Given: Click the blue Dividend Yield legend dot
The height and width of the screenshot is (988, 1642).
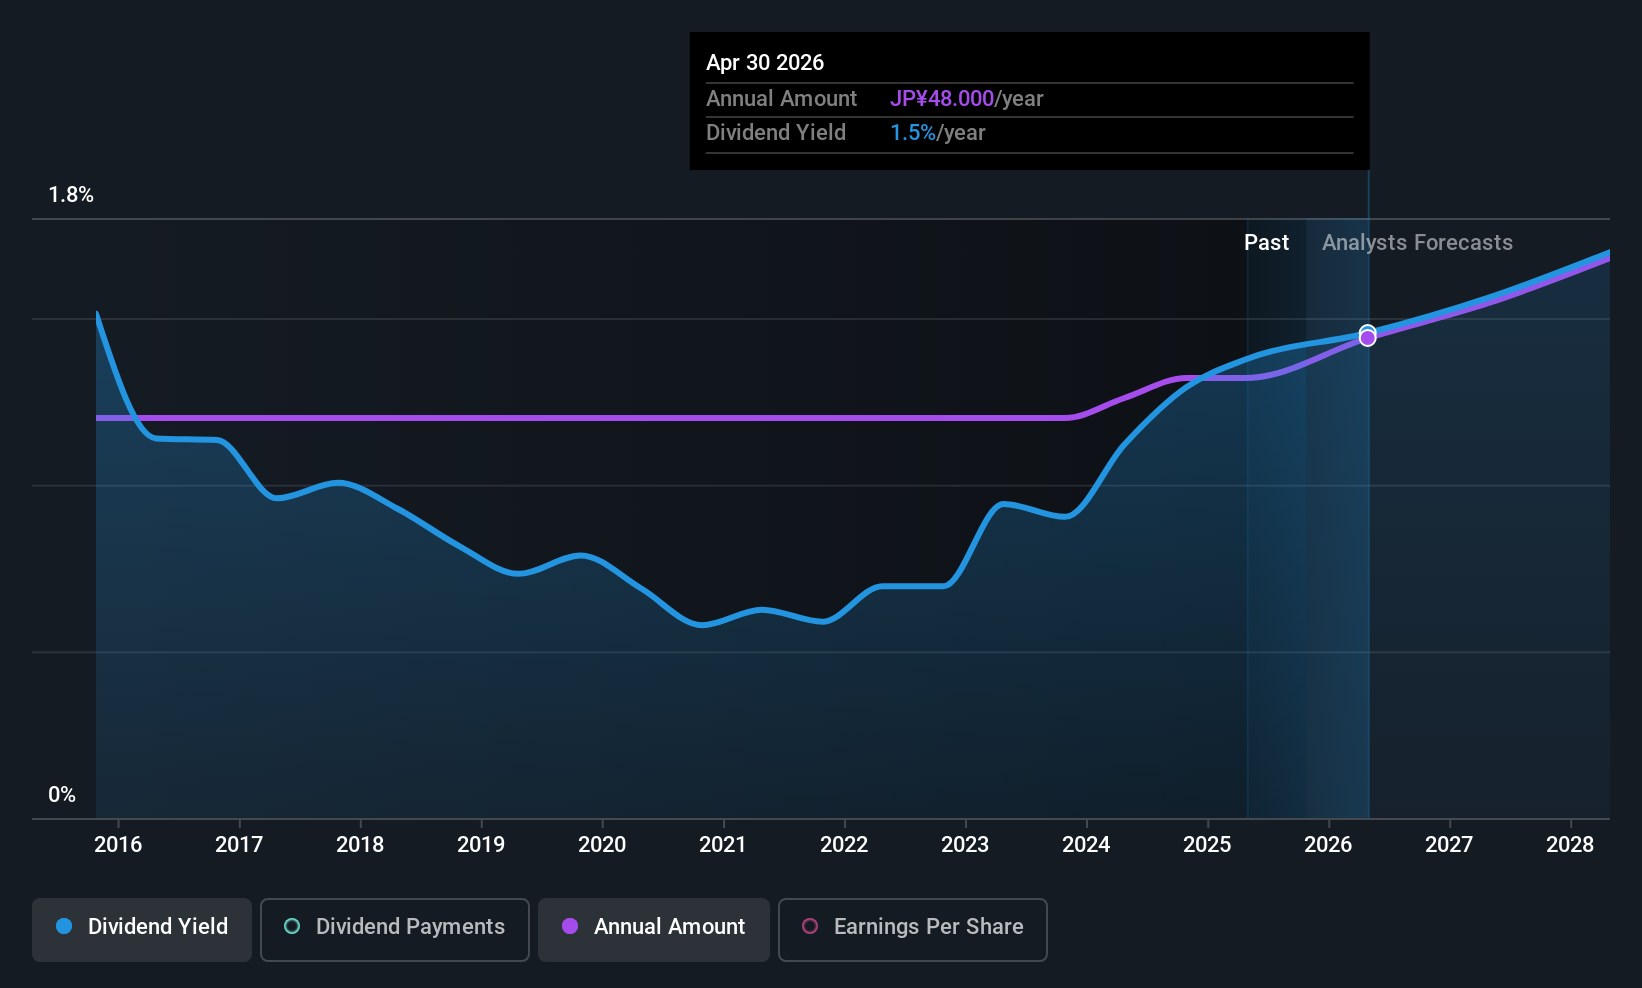Looking at the screenshot, I should click(x=64, y=927).
